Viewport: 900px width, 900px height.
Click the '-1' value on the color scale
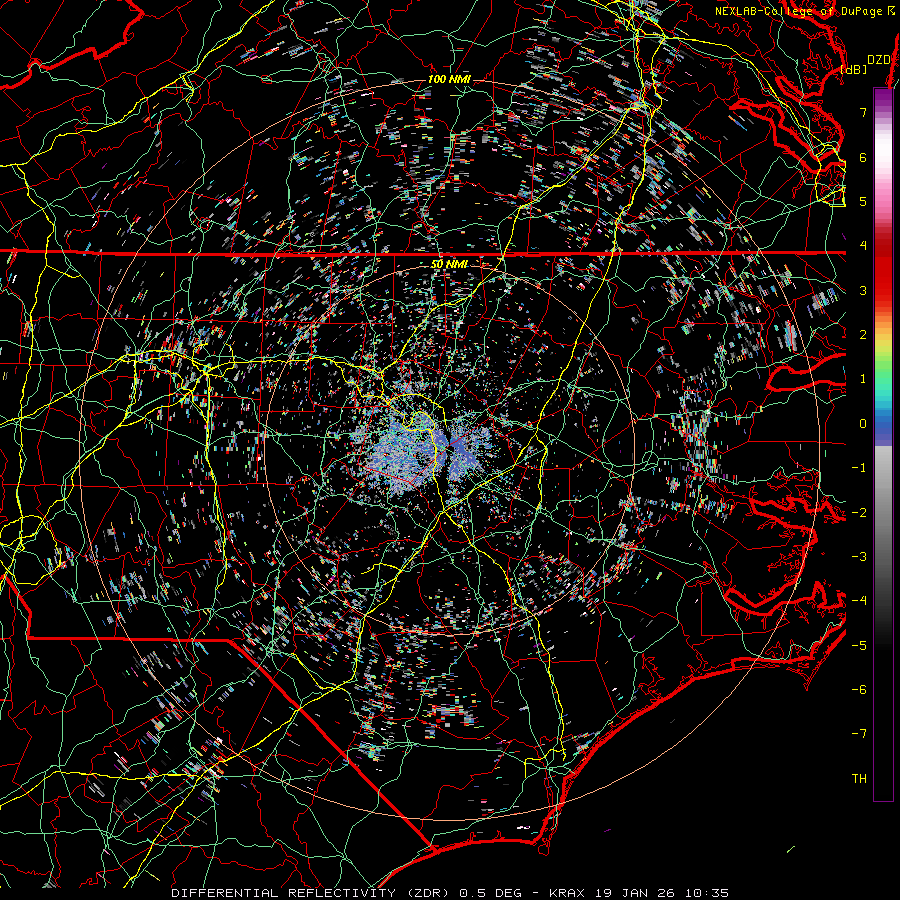coord(859,468)
